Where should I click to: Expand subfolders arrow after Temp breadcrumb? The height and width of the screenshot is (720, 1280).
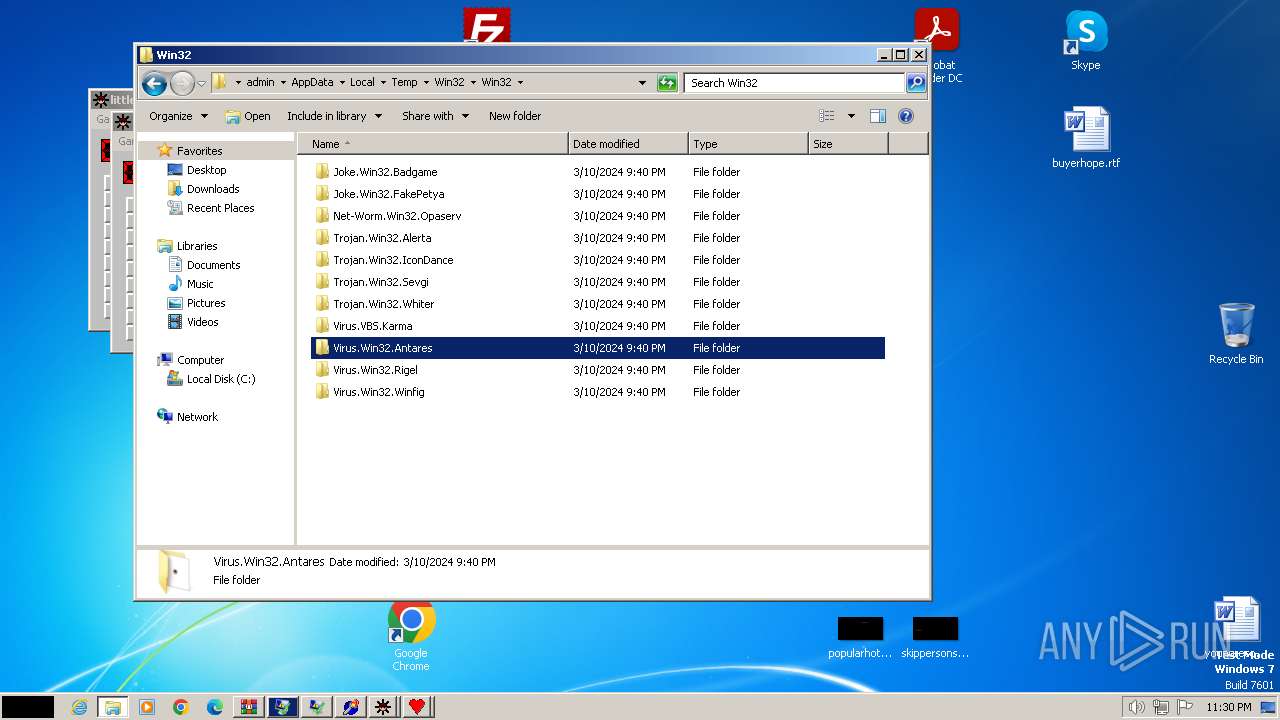point(426,83)
